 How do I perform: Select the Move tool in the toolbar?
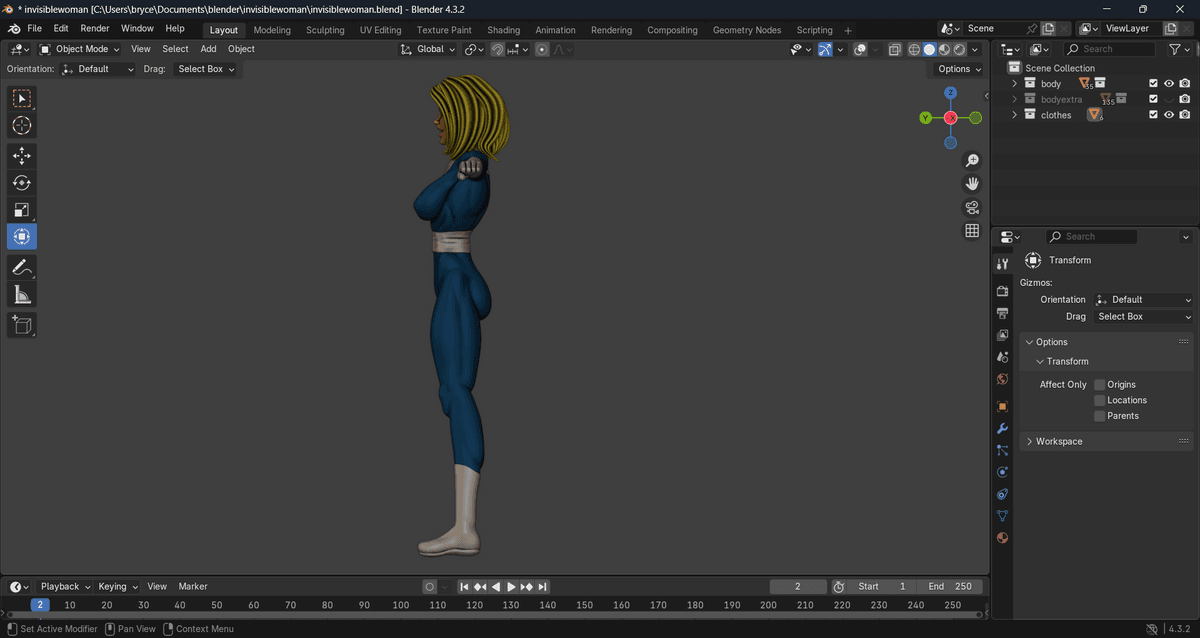[22, 156]
